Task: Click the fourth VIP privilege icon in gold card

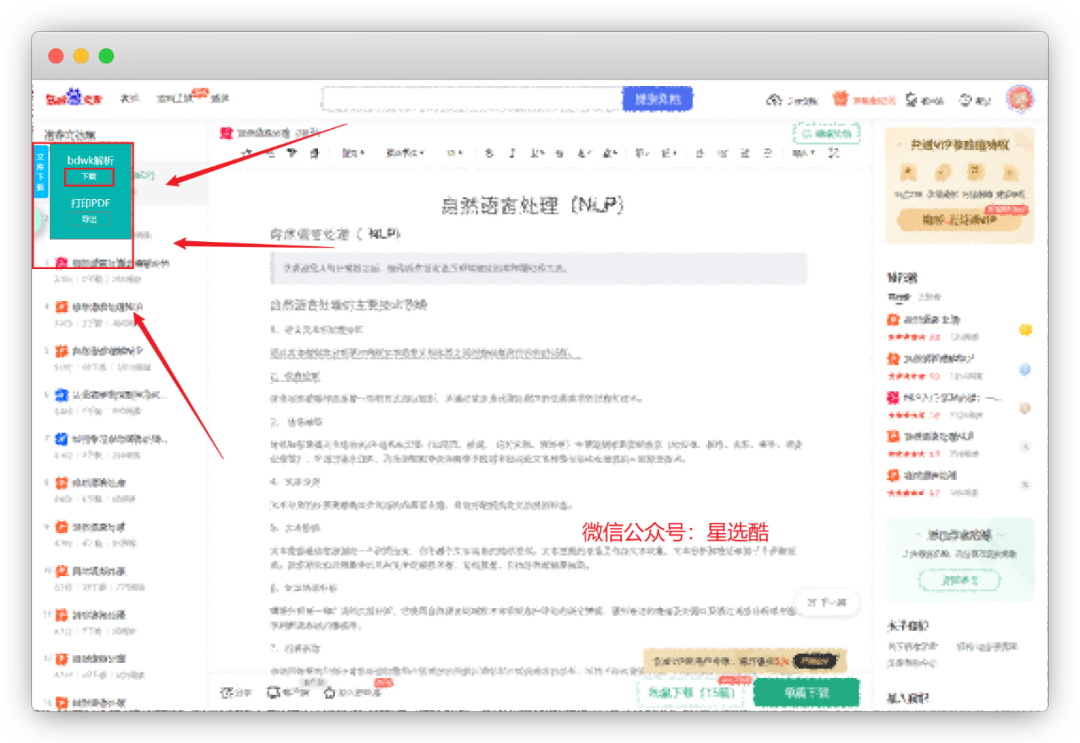Action: [1010, 172]
